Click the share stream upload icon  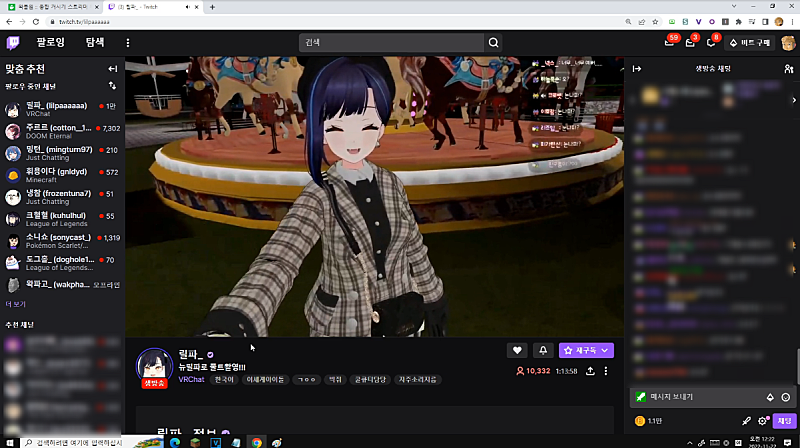(590, 371)
